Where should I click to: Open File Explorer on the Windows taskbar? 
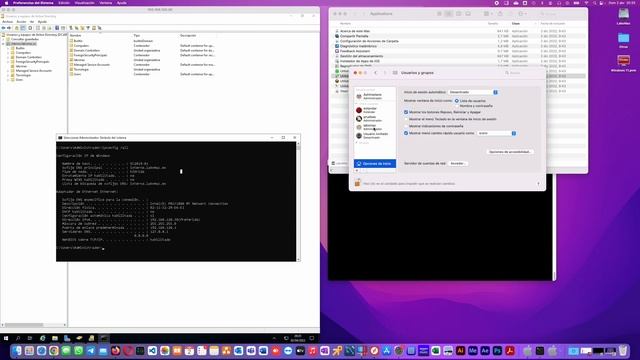[x=55, y=338]
